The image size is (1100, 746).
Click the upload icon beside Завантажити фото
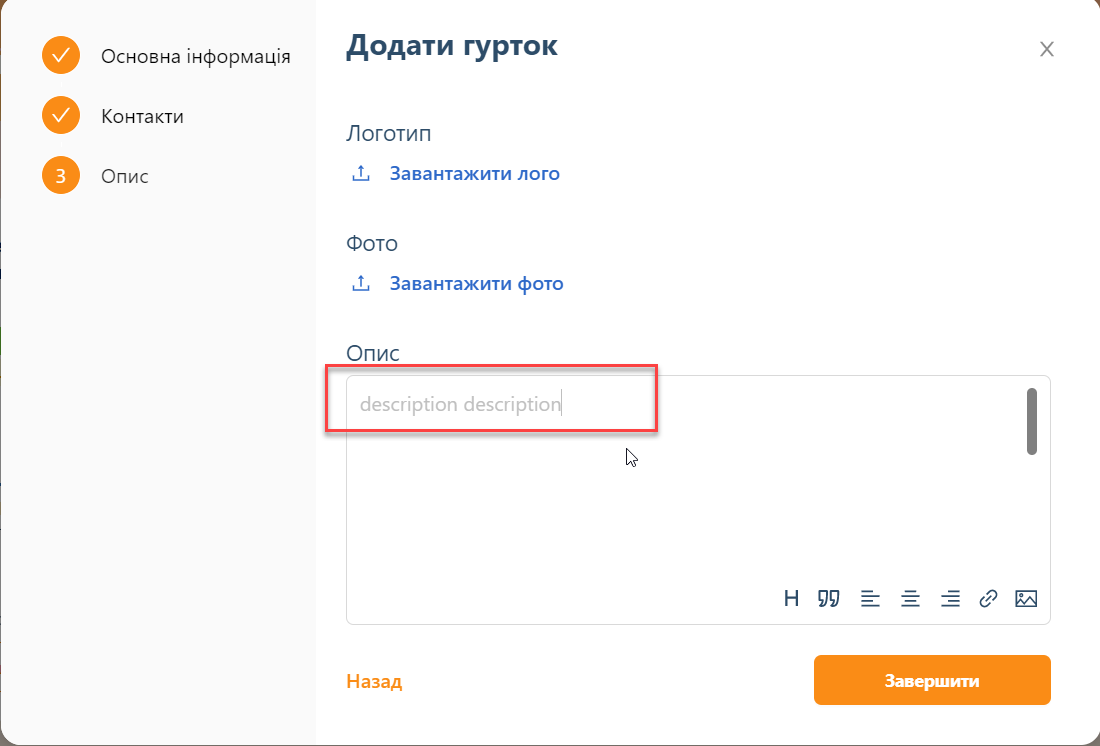(361, 284)
